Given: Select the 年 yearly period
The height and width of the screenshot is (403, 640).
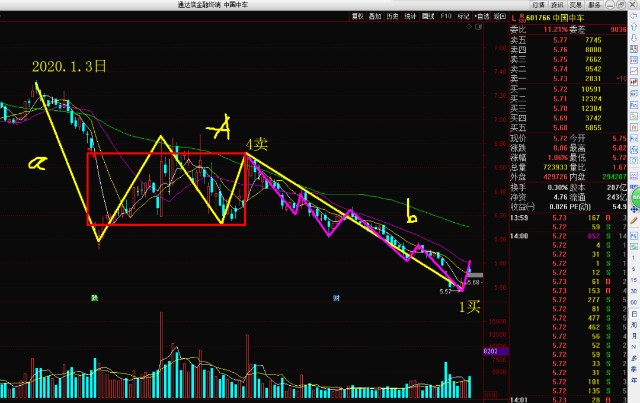Looking at the screenshot, I should click(x=634, y=380).
